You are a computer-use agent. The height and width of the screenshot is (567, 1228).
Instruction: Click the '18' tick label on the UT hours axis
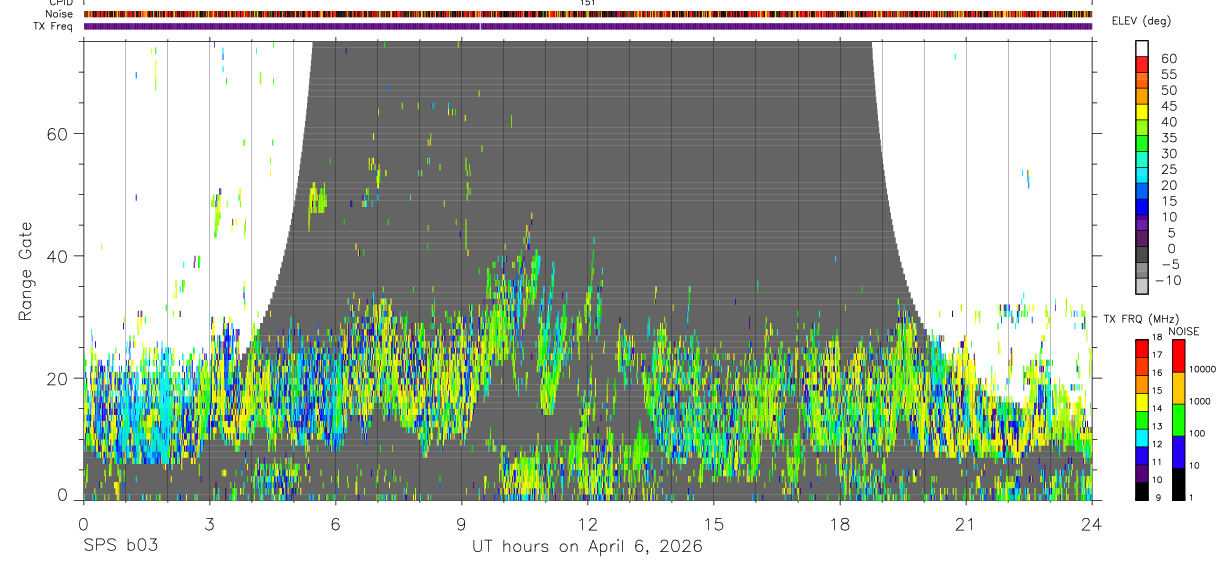pos(839,524)
